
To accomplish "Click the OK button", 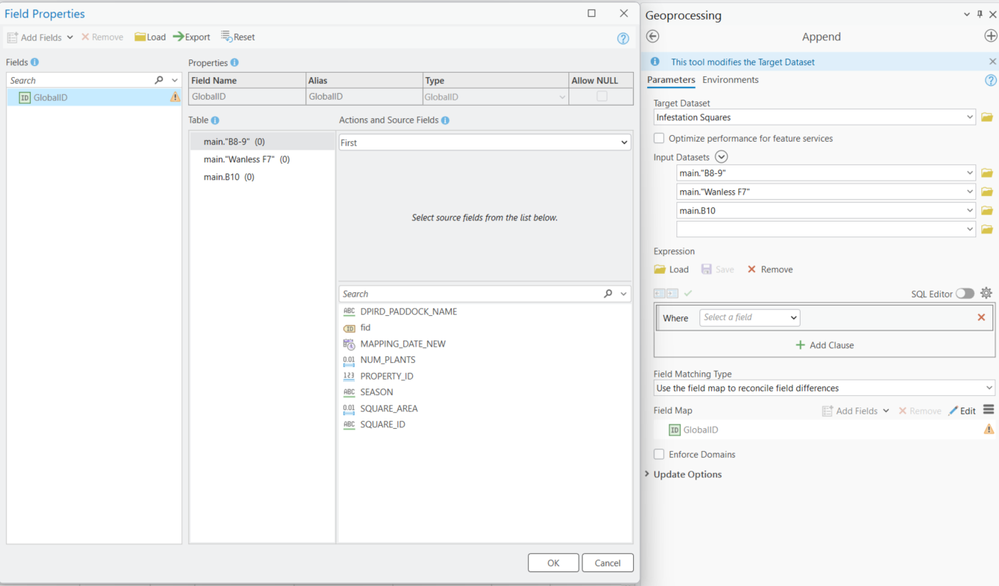I will pos(553,563).
